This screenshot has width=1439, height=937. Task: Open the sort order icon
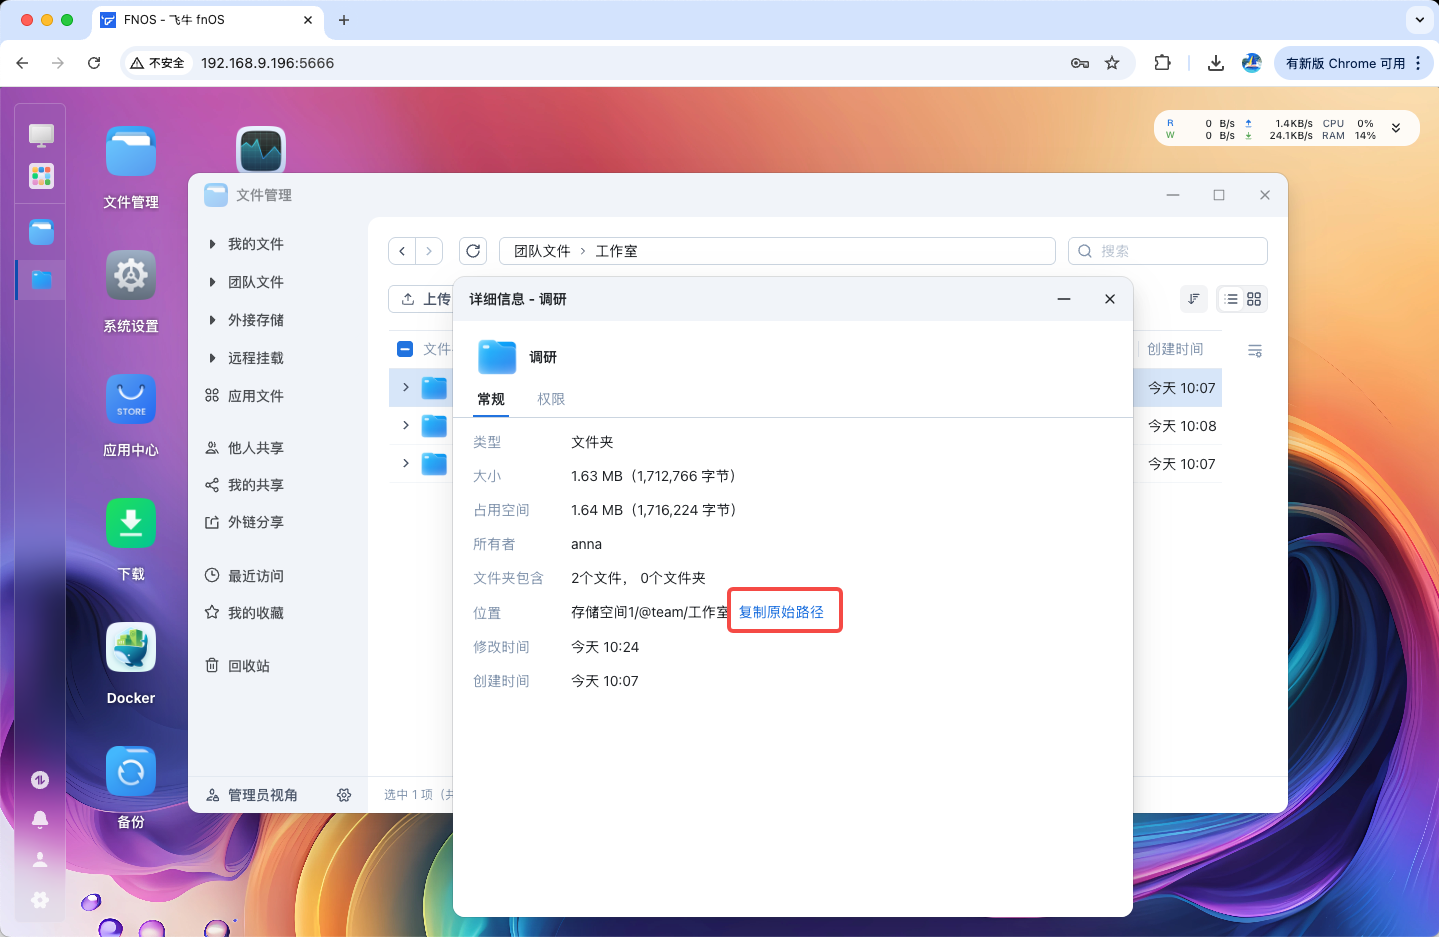pyautogui.click(x=1193, y=299)
